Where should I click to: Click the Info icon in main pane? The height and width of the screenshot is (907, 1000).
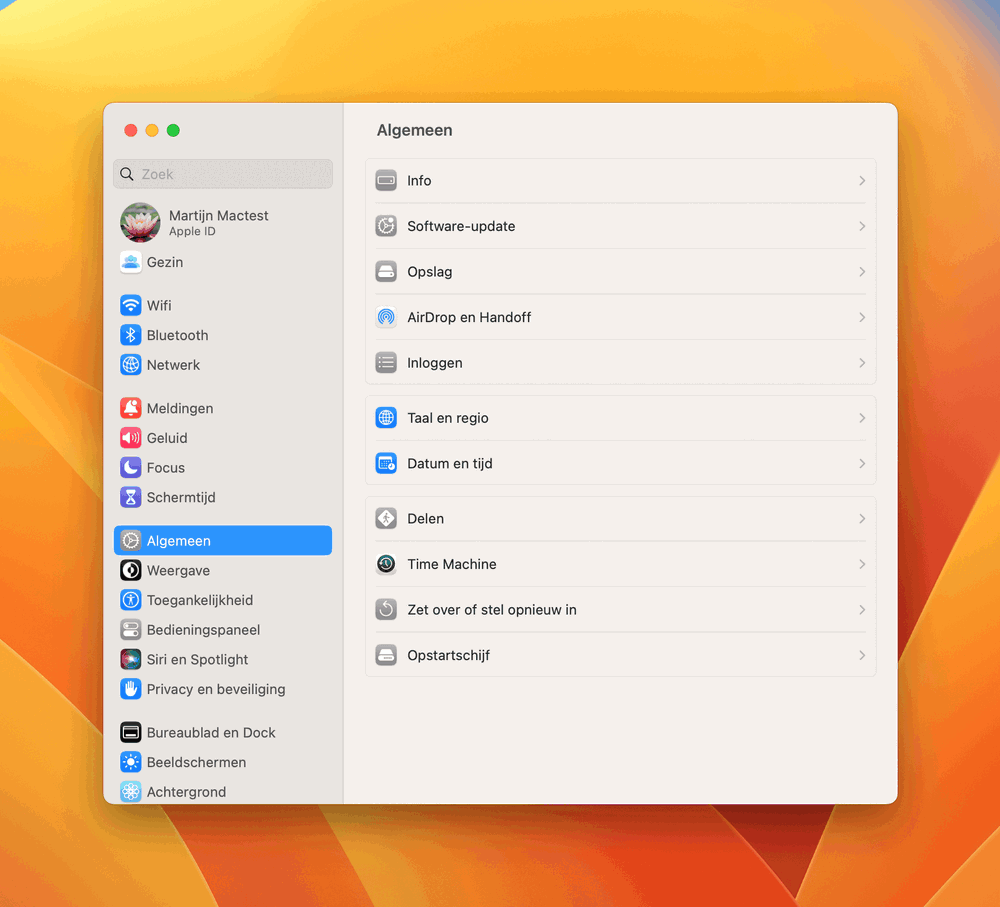point(386,181)
